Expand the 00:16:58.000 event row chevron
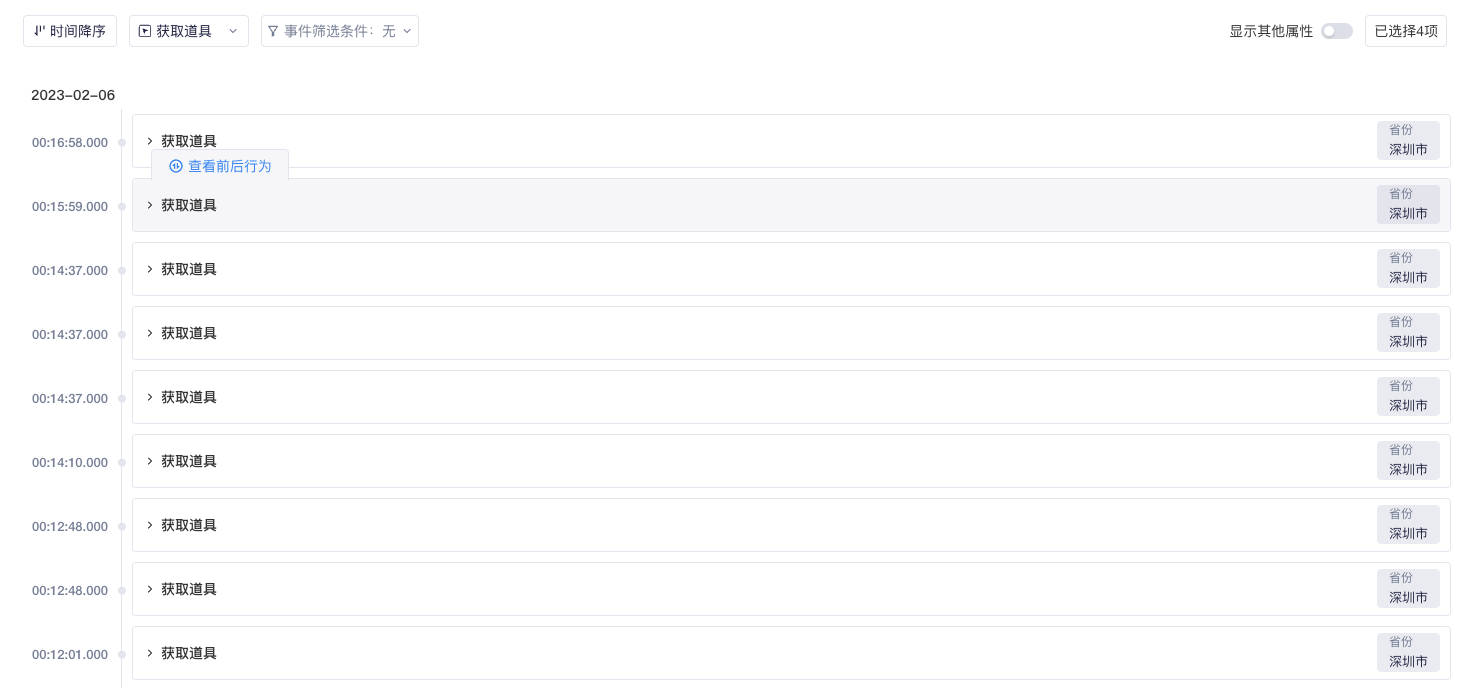 150,141
